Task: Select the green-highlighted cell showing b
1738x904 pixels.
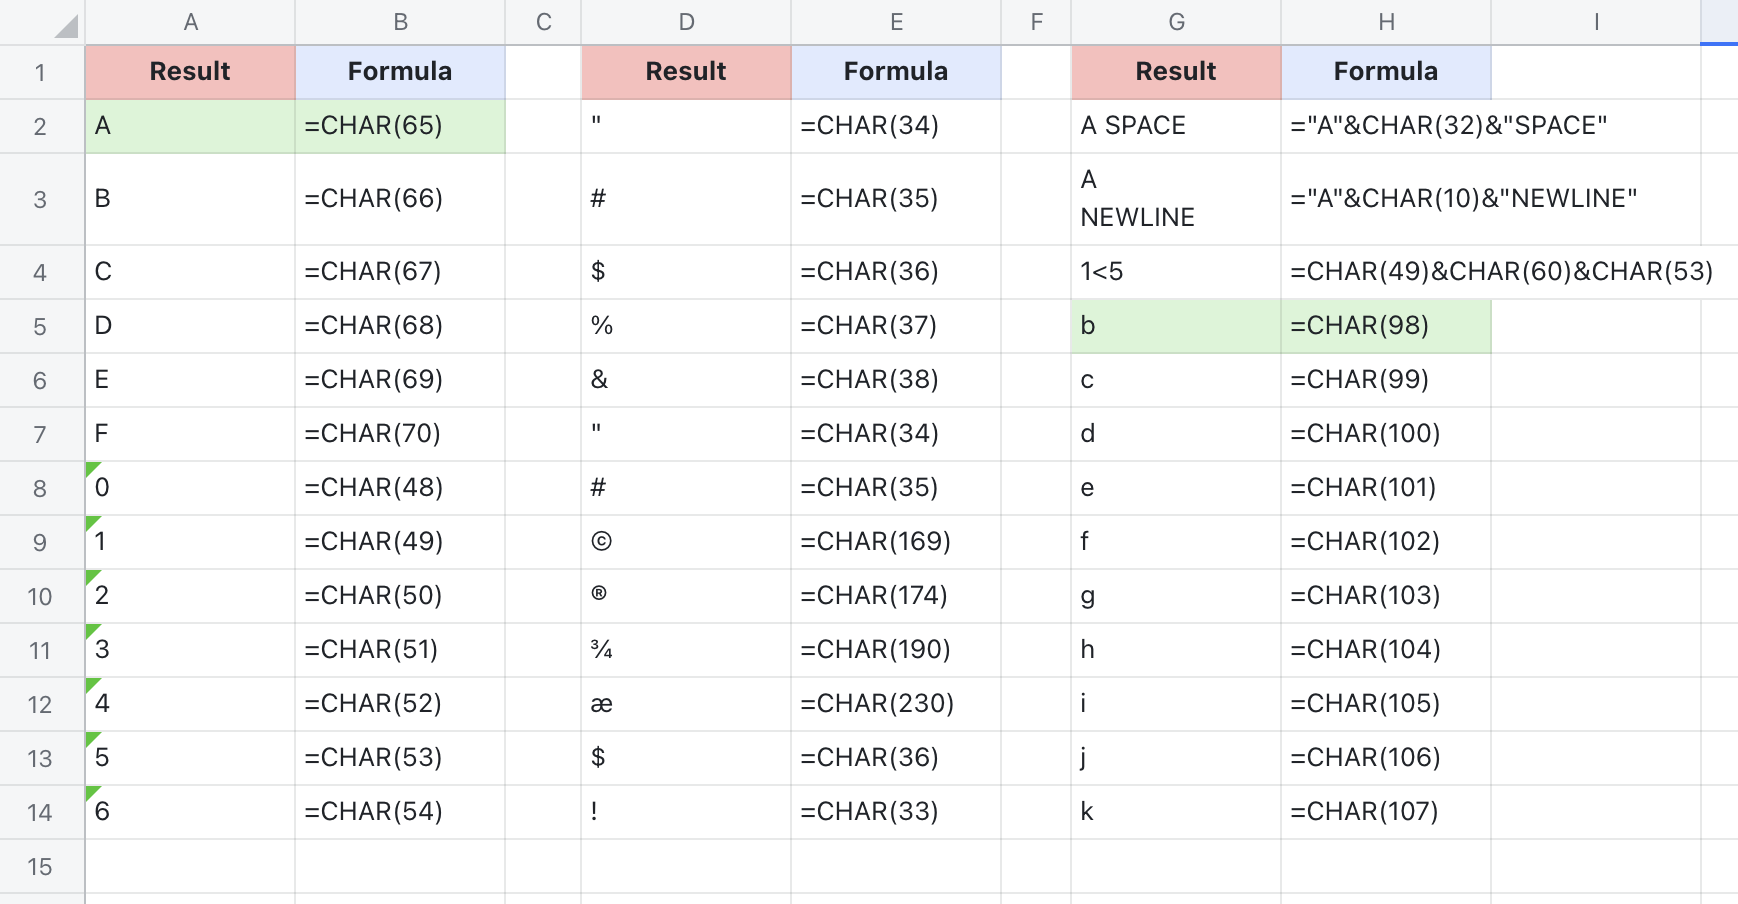Action: 1175,325
